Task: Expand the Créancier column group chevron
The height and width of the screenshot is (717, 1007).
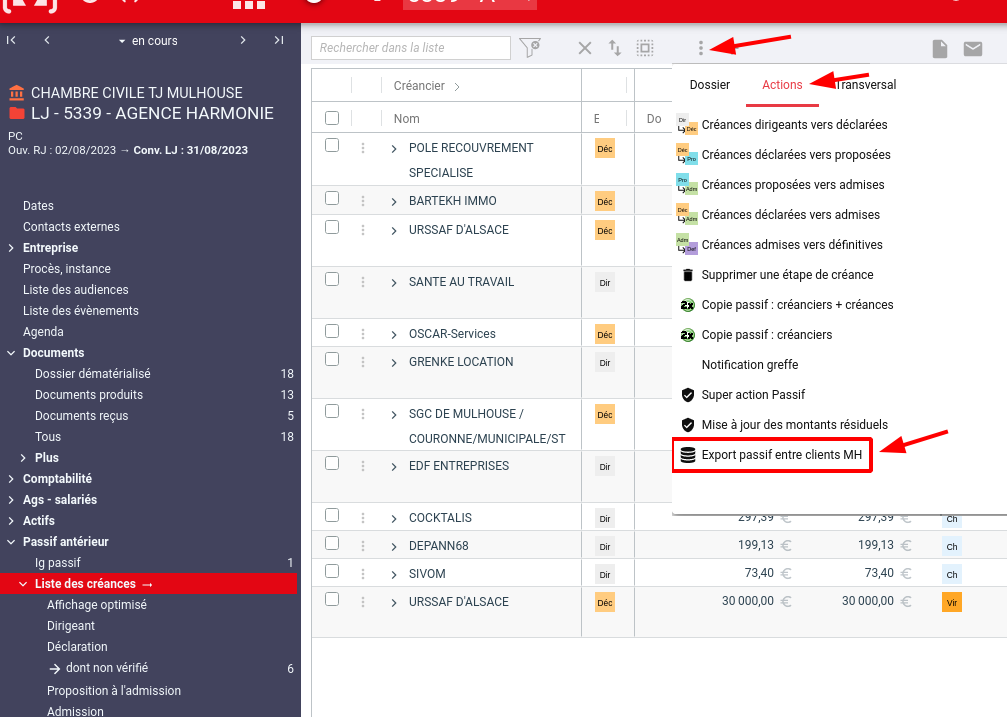Action: [x=457, y=87]
